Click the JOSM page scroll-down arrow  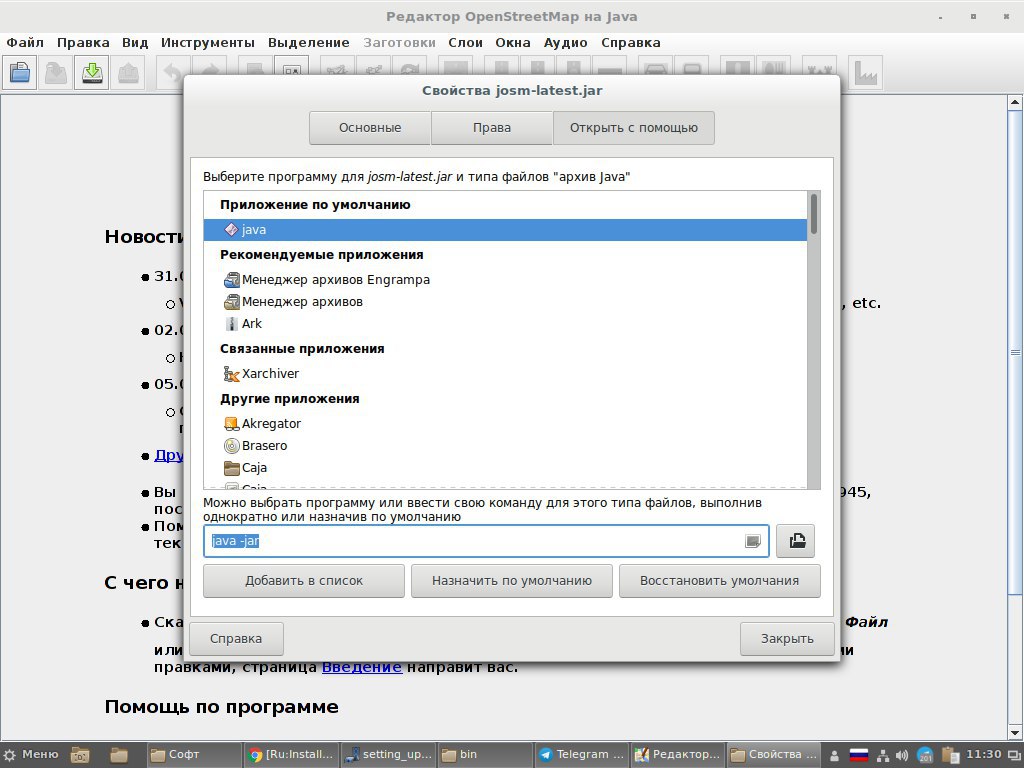click(x=1015, y=731)
